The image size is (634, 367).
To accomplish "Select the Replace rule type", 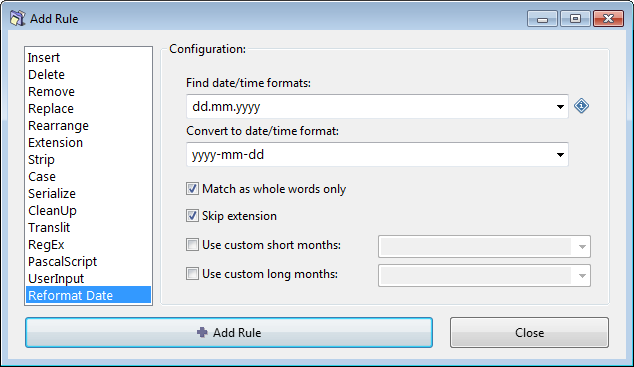I will pos(89,108).
